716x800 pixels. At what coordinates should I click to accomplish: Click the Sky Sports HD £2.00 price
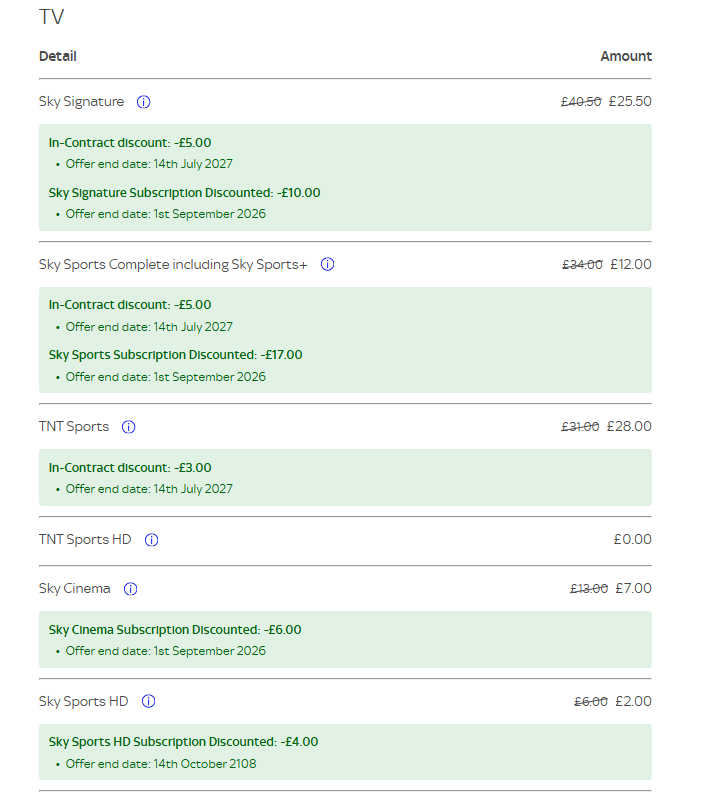[633, 702]
